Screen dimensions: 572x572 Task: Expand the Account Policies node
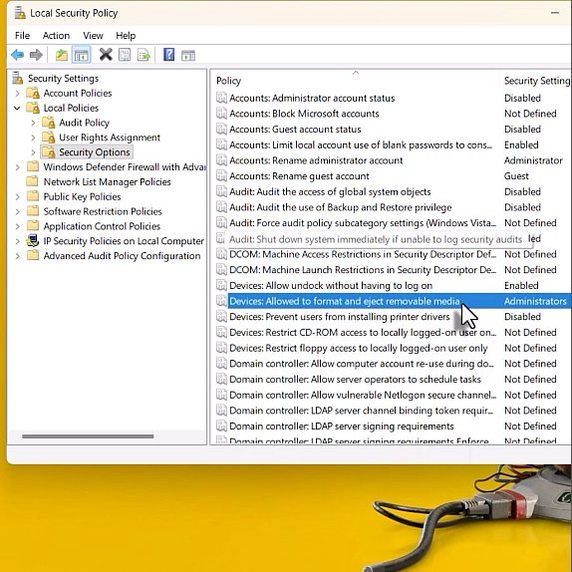(x=18, y=93)
